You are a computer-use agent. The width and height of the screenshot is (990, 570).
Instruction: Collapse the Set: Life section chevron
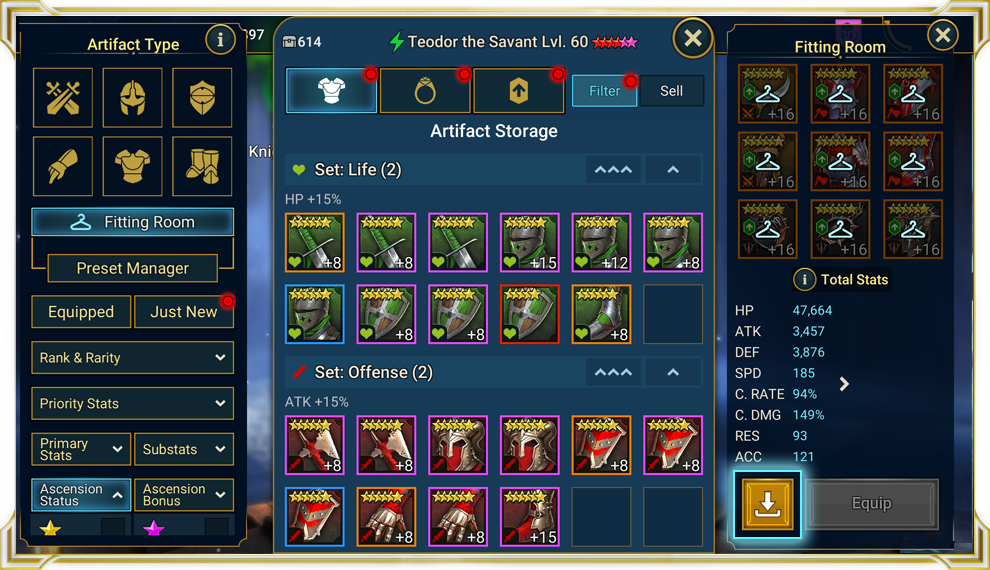tap(673, 170)
